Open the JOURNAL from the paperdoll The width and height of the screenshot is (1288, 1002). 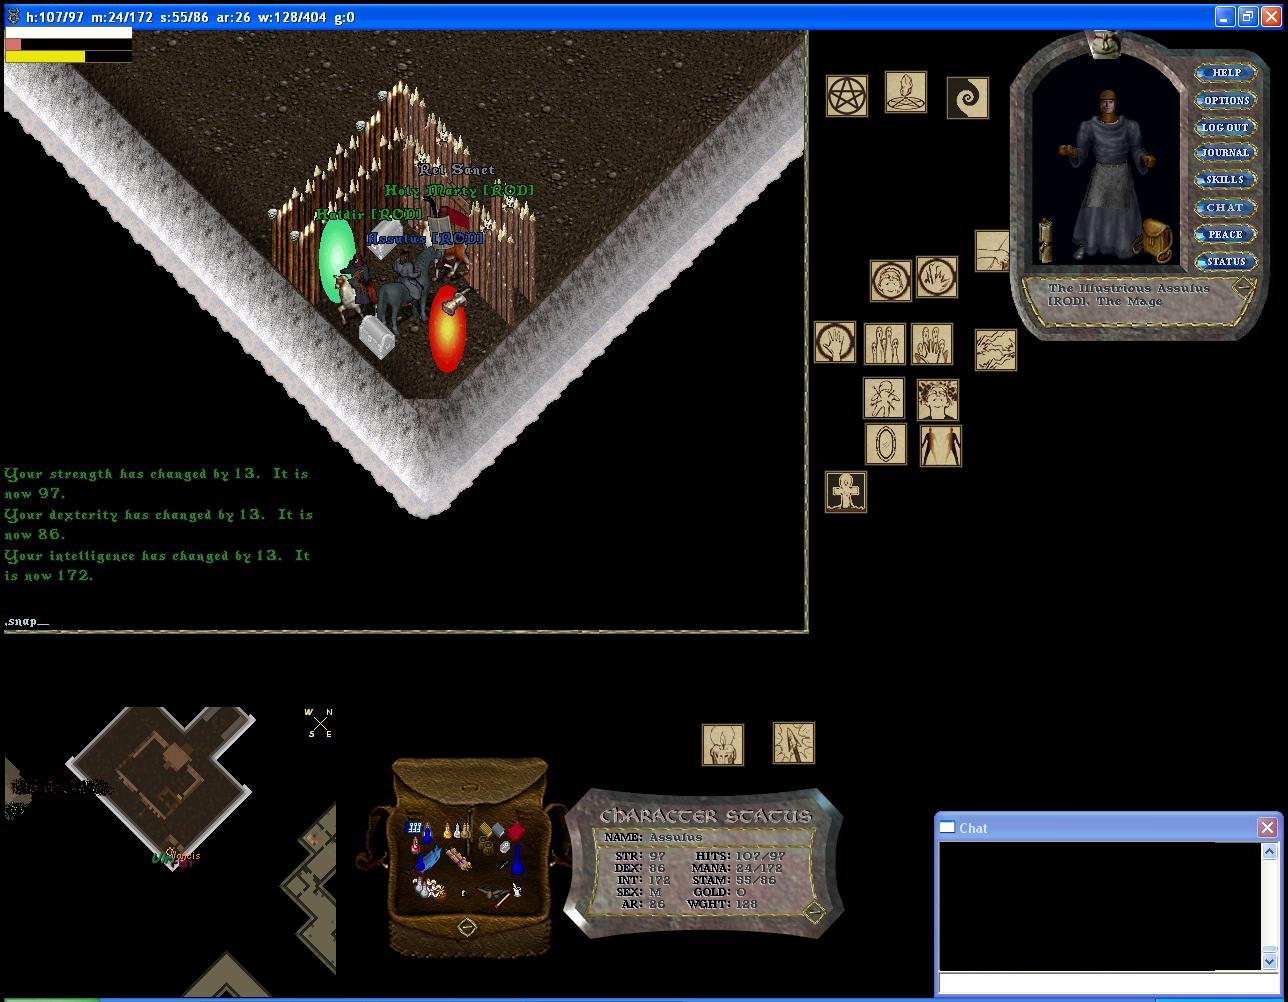pos(1225,153)
